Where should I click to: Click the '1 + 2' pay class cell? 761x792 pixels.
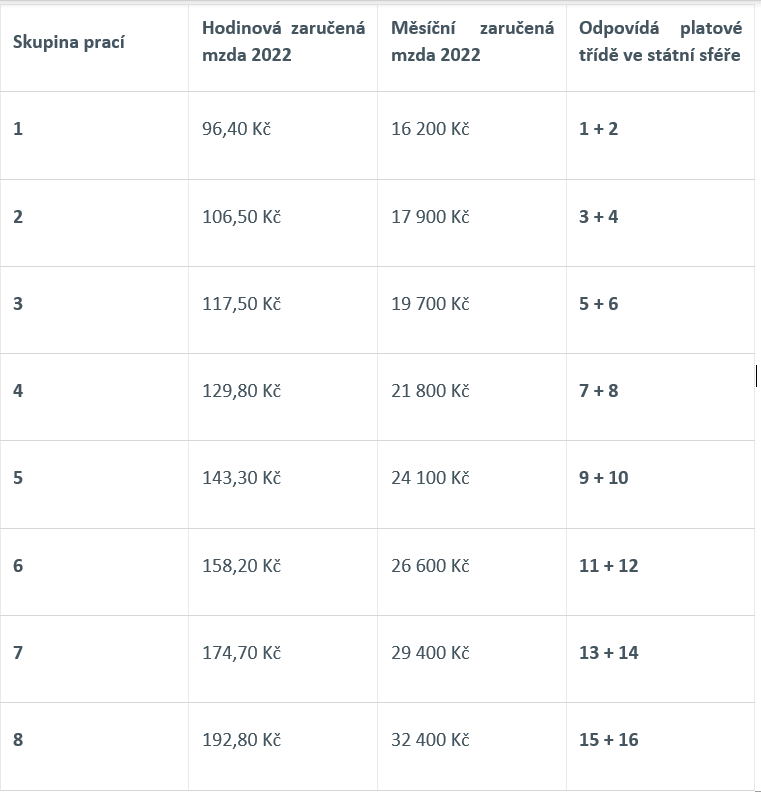599,129
